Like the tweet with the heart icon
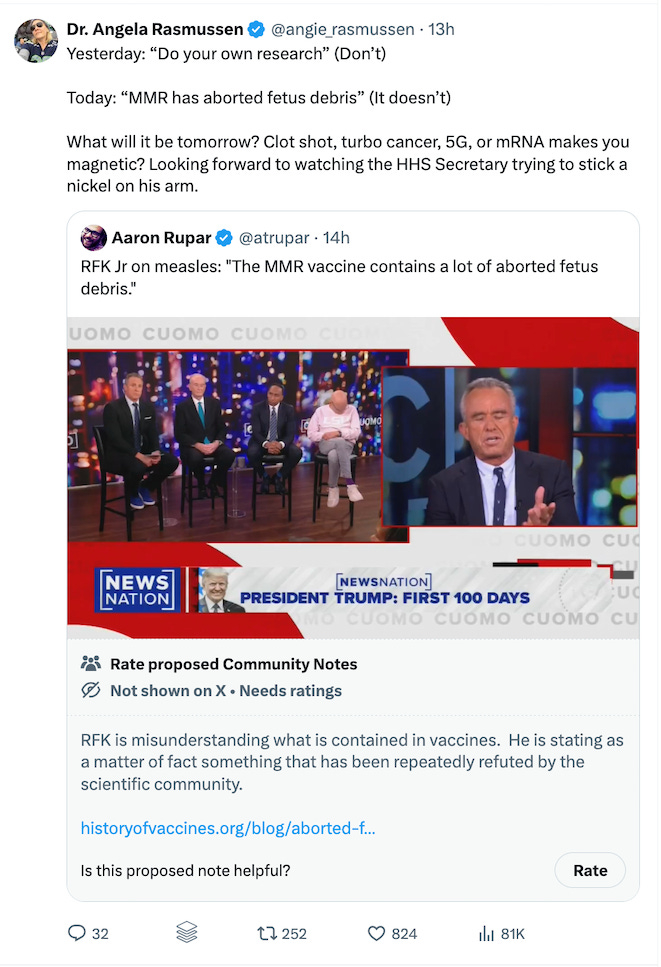The image size is (661, 967). coord(376,934)
